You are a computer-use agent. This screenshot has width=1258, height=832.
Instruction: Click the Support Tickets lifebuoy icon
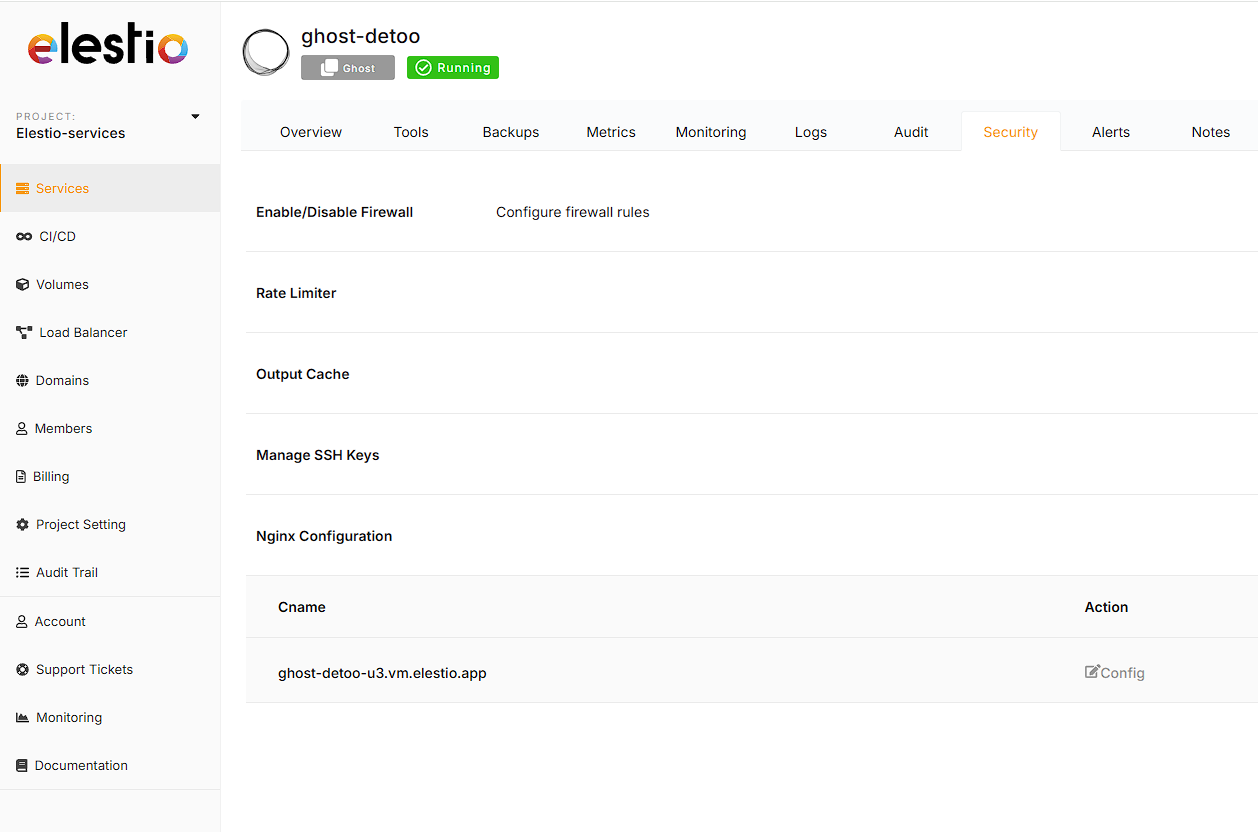(23, 670)
